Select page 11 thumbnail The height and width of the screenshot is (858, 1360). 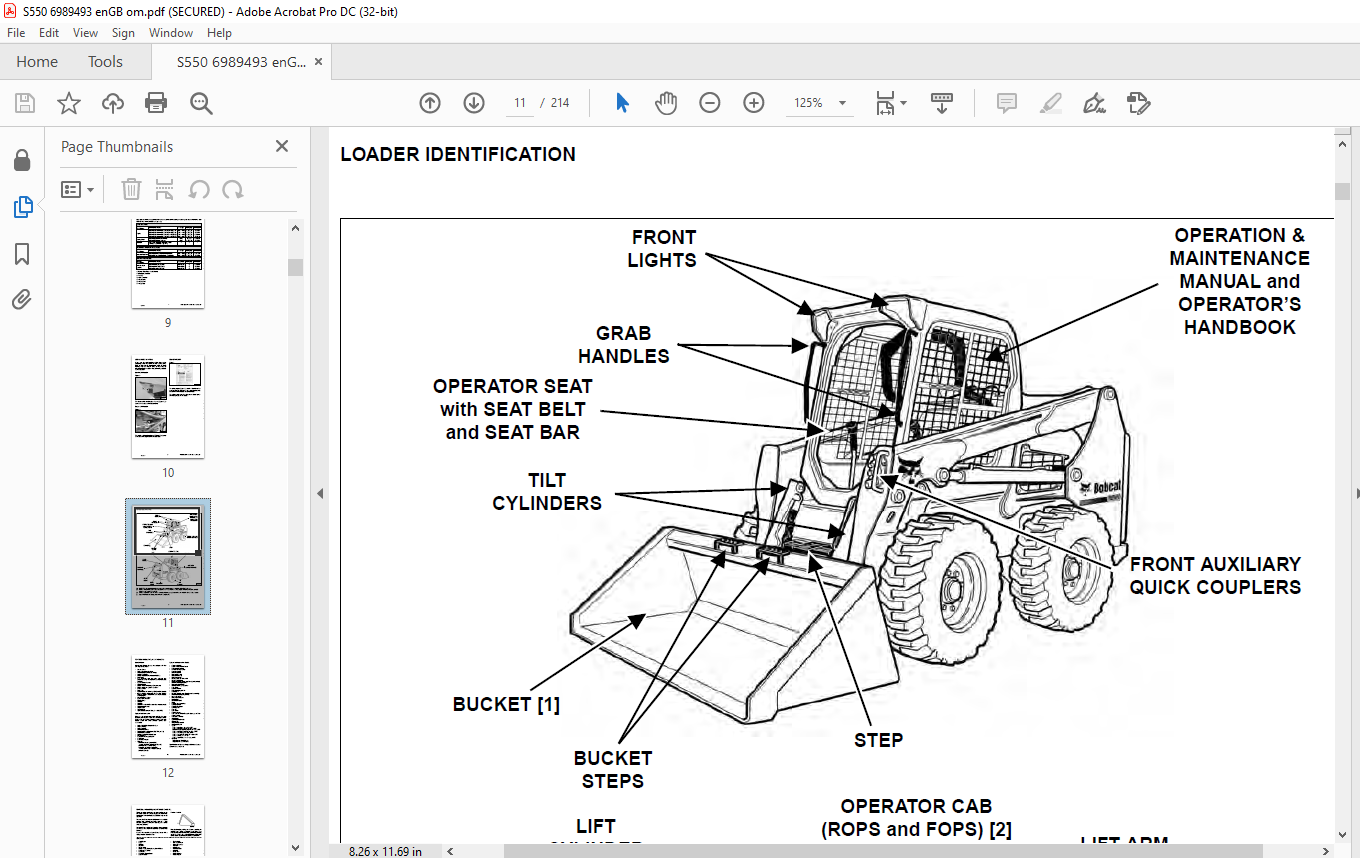pyautogui.click(x=168, y=556)
